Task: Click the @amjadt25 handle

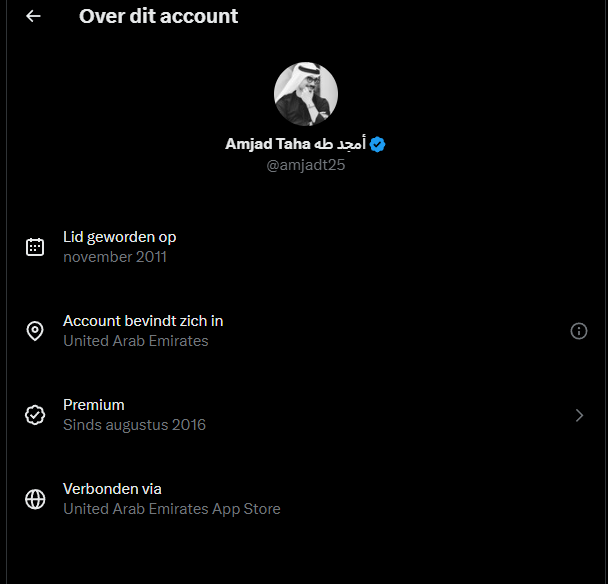Action: 306,165
